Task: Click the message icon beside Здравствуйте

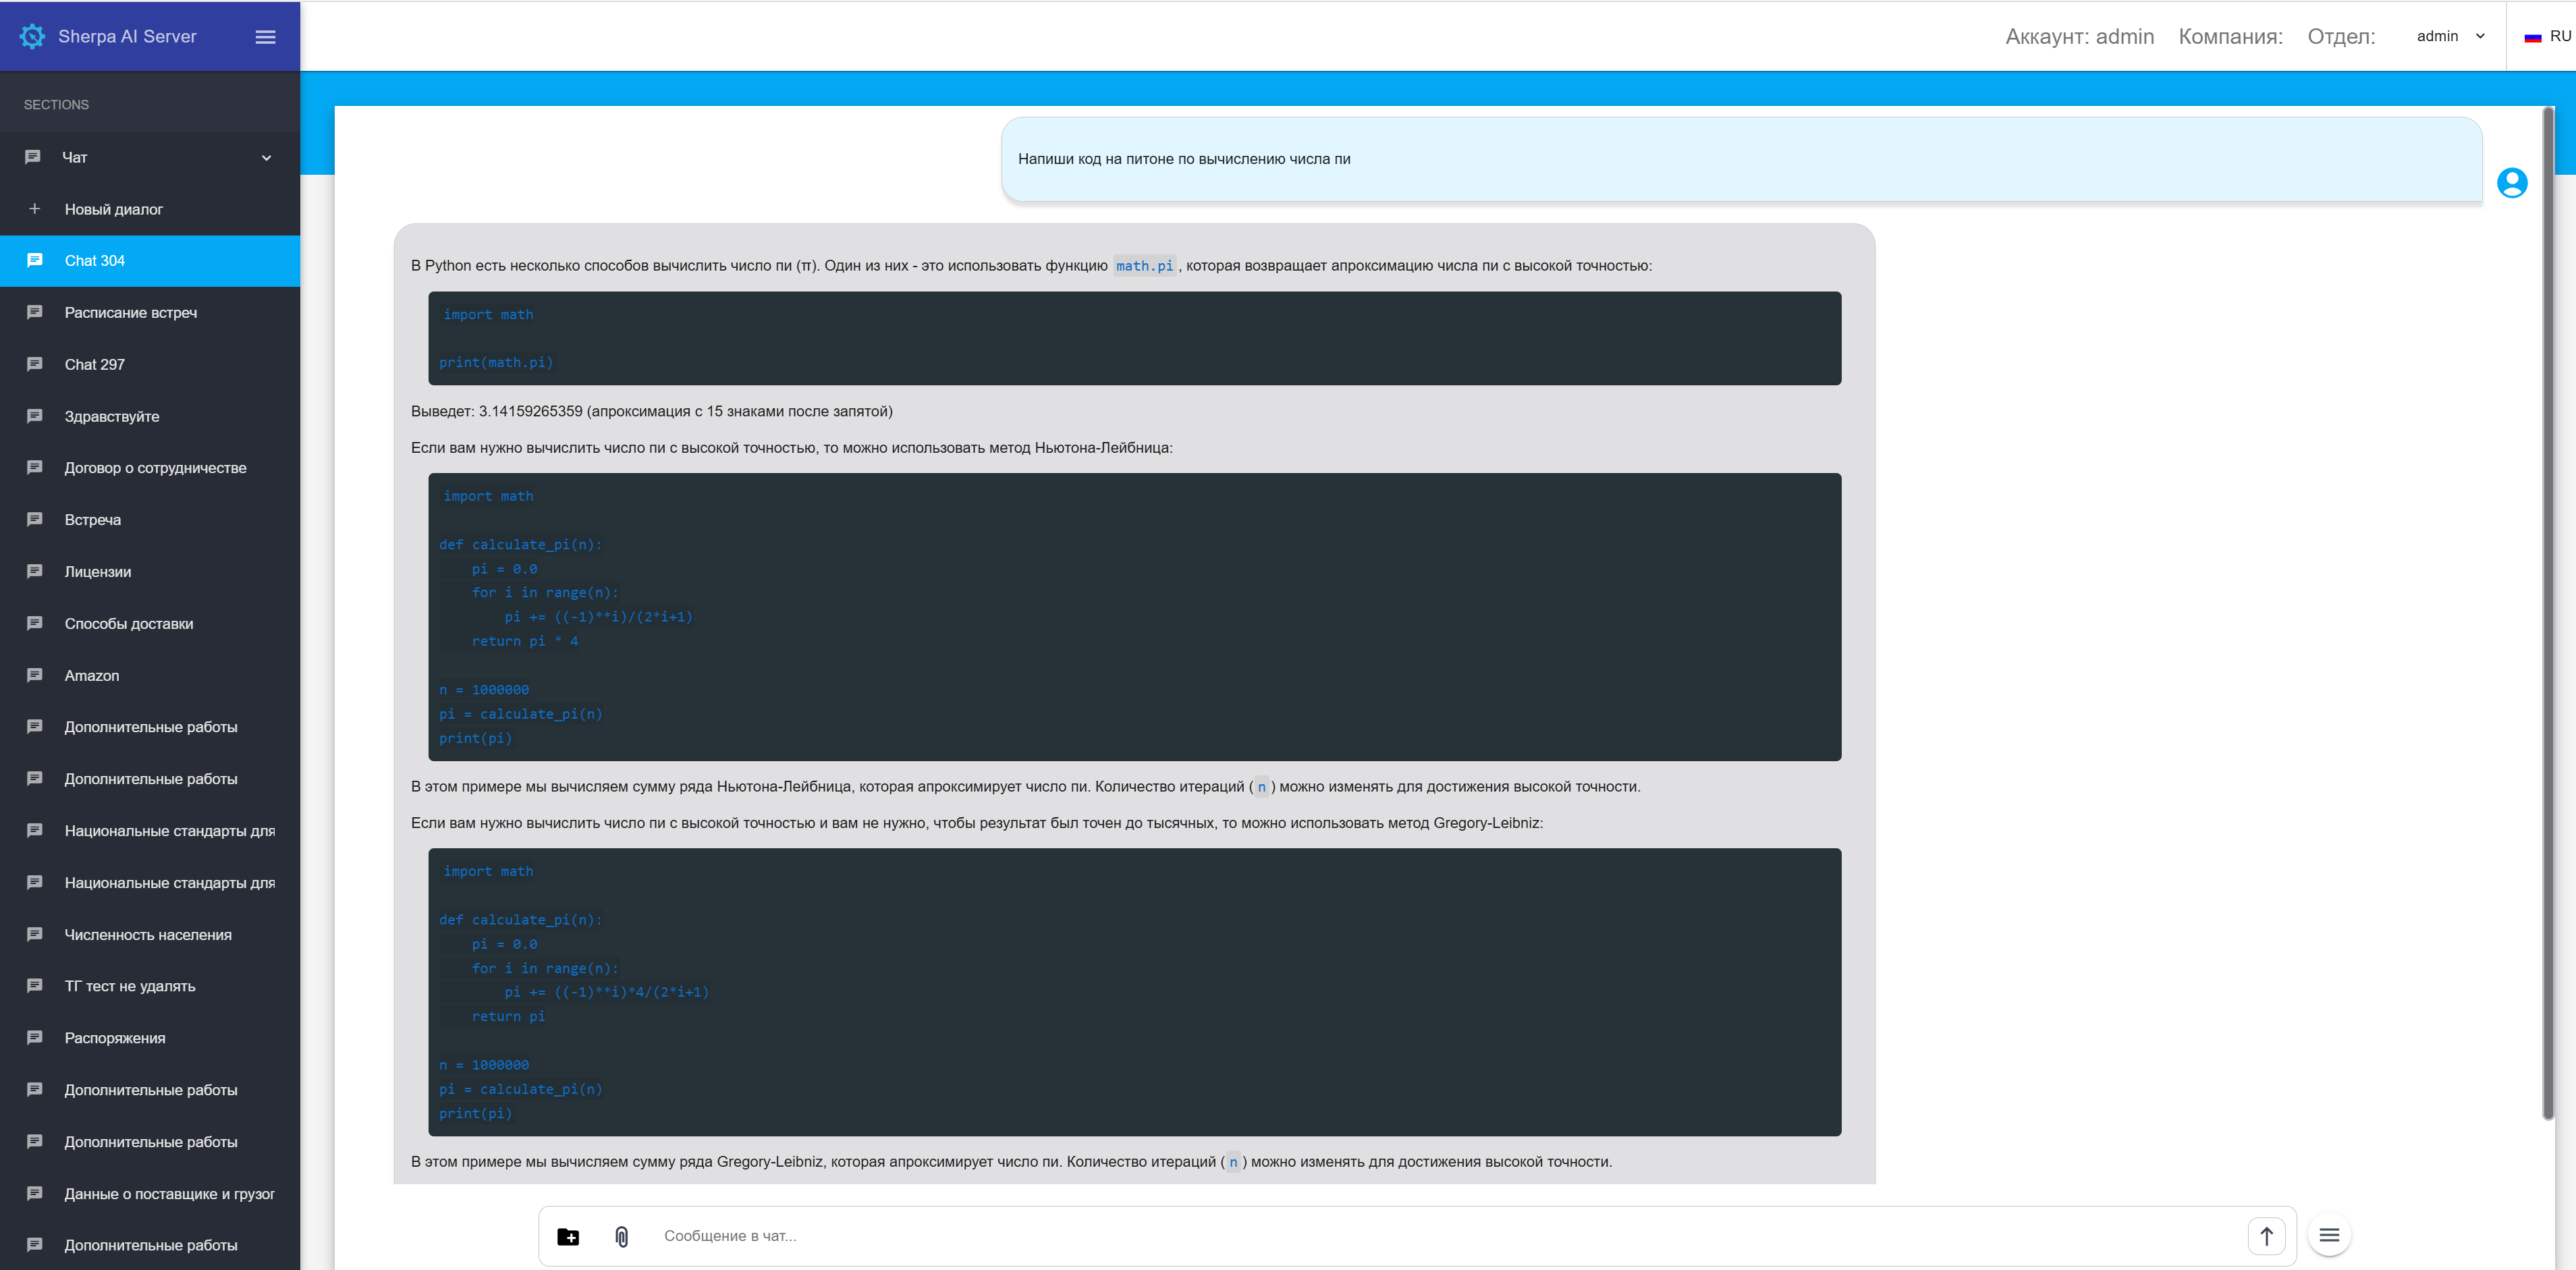Action: click(34, 416)
